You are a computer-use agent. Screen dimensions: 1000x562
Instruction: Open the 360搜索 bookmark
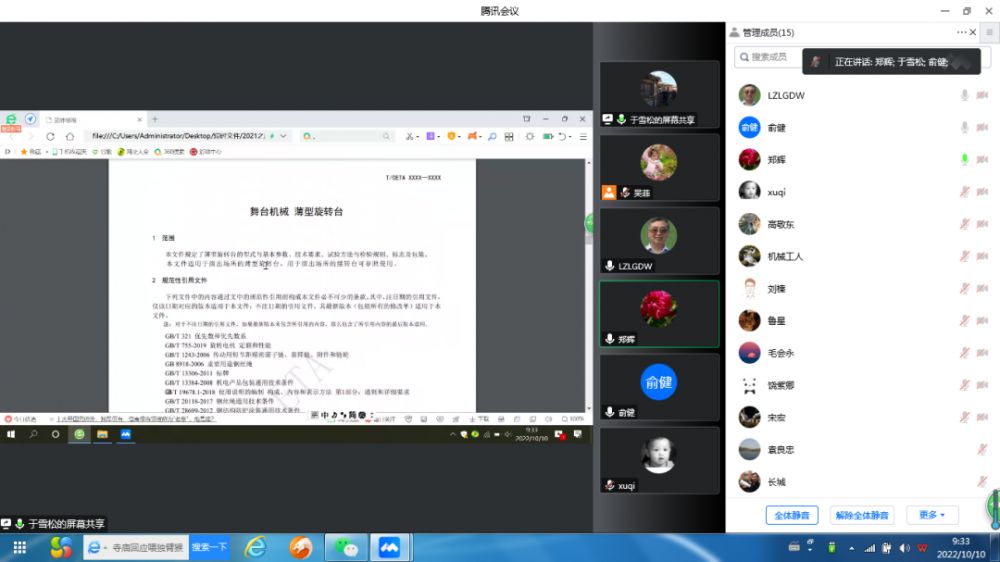[170, 152]
